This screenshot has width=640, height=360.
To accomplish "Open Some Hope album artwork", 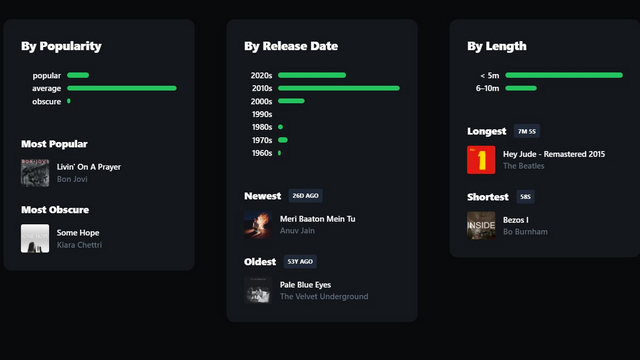I will point(35,238).
